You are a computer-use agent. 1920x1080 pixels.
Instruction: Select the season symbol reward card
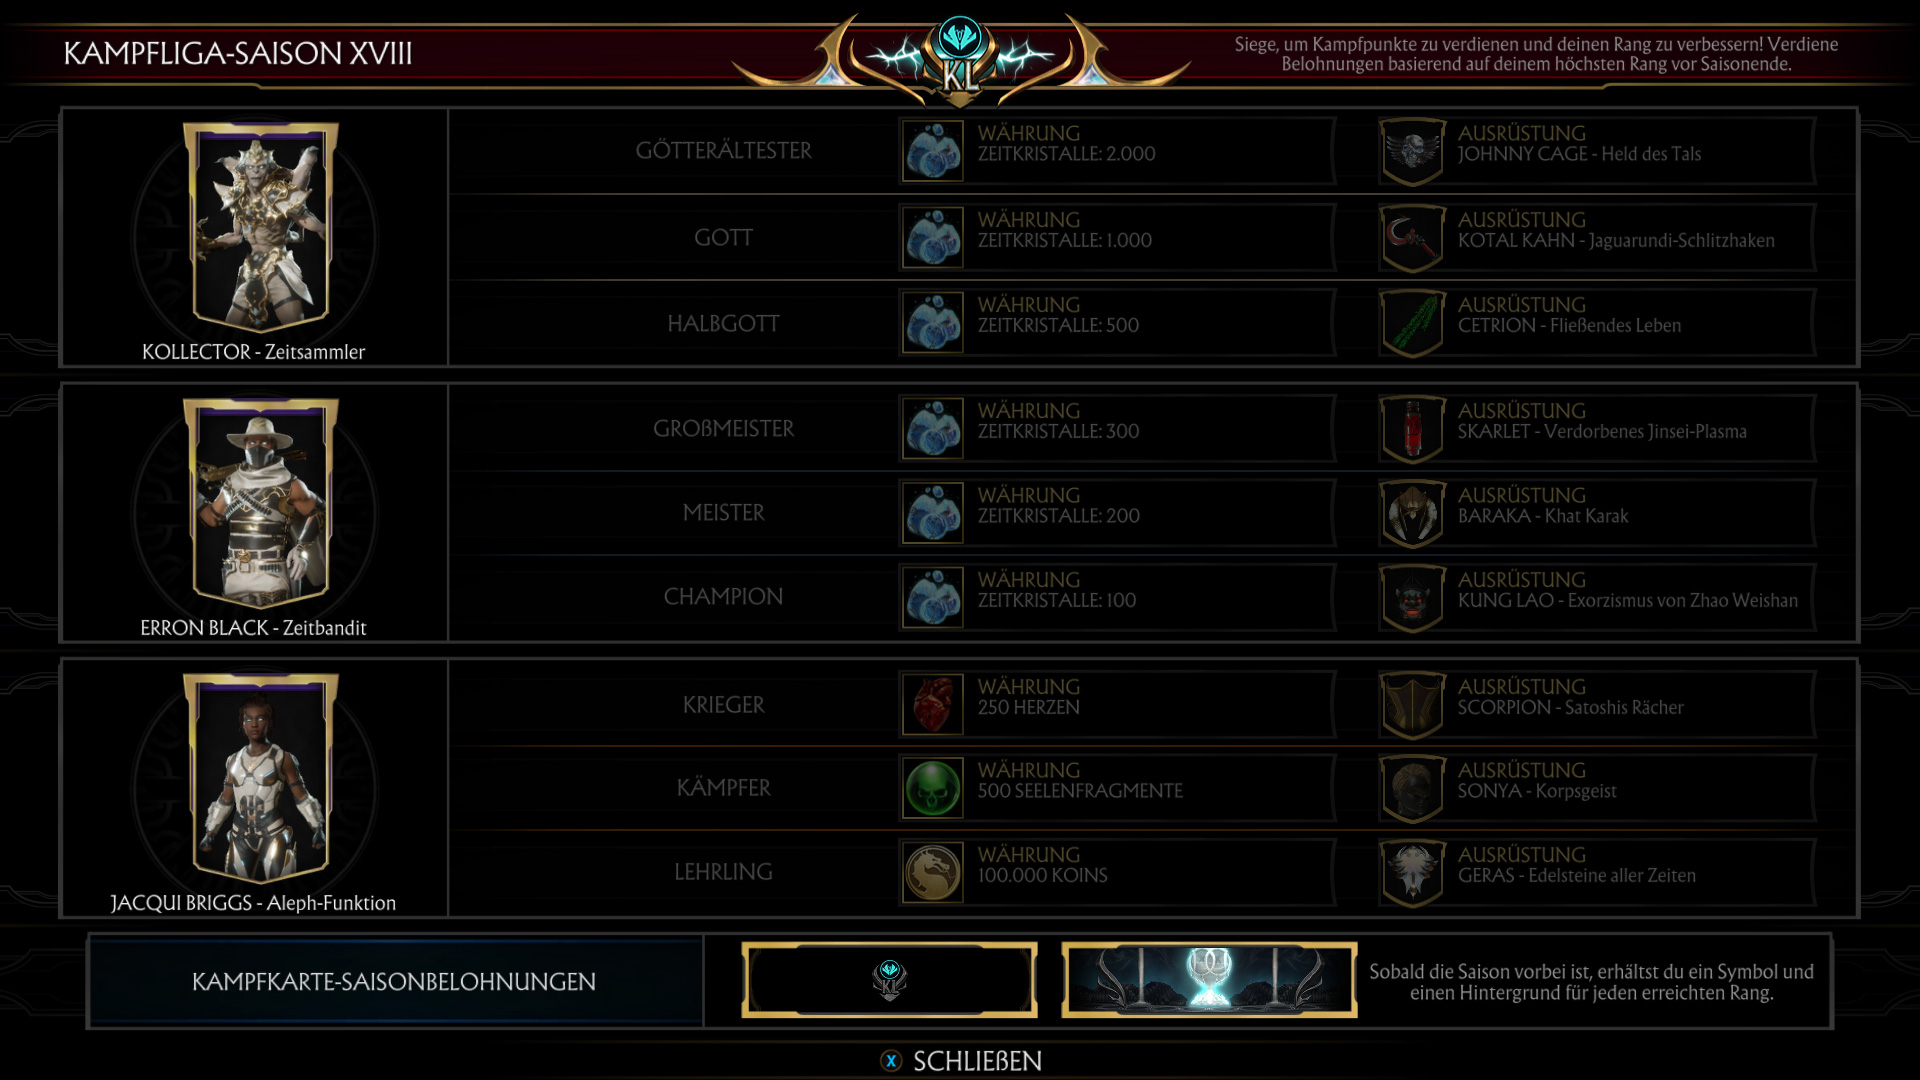click(889, 980)
